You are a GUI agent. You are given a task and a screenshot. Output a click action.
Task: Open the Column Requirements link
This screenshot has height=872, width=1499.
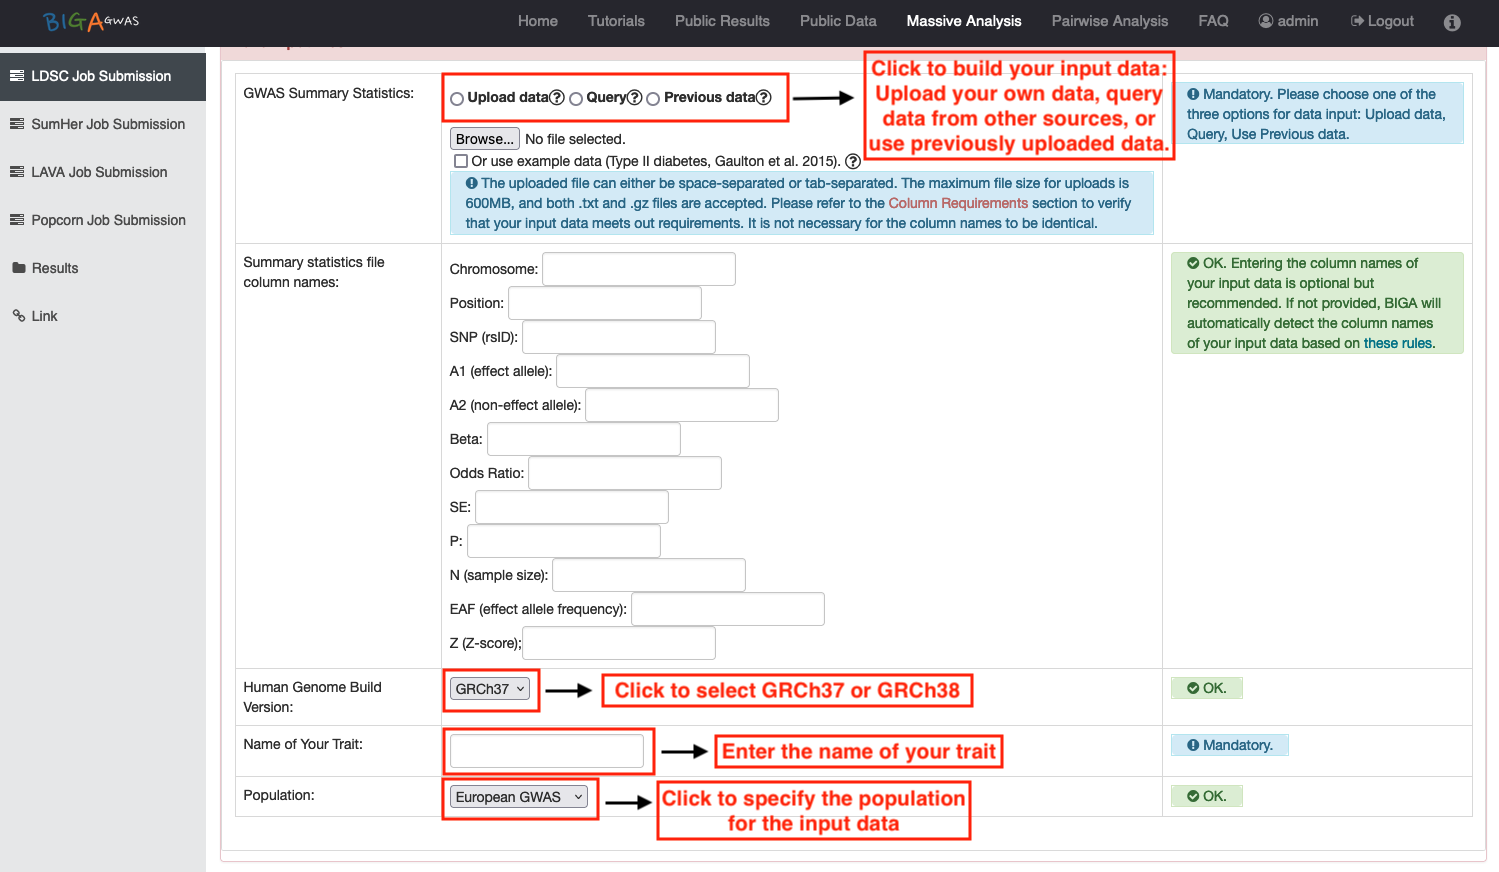point(957,203)
